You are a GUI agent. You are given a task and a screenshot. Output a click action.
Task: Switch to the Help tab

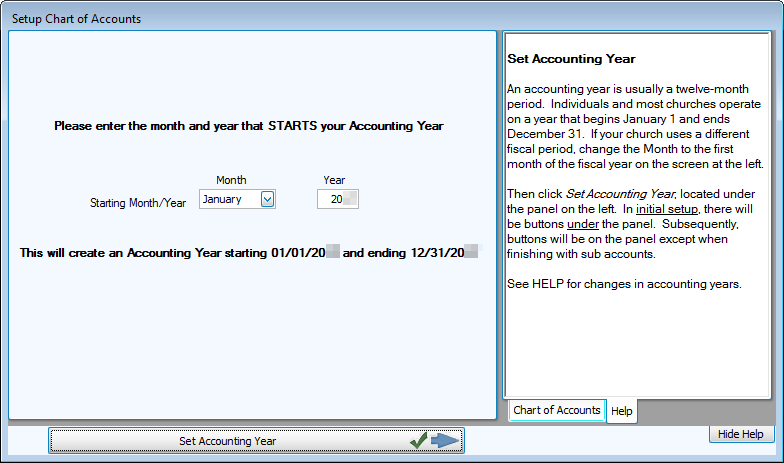coord(622,411)
